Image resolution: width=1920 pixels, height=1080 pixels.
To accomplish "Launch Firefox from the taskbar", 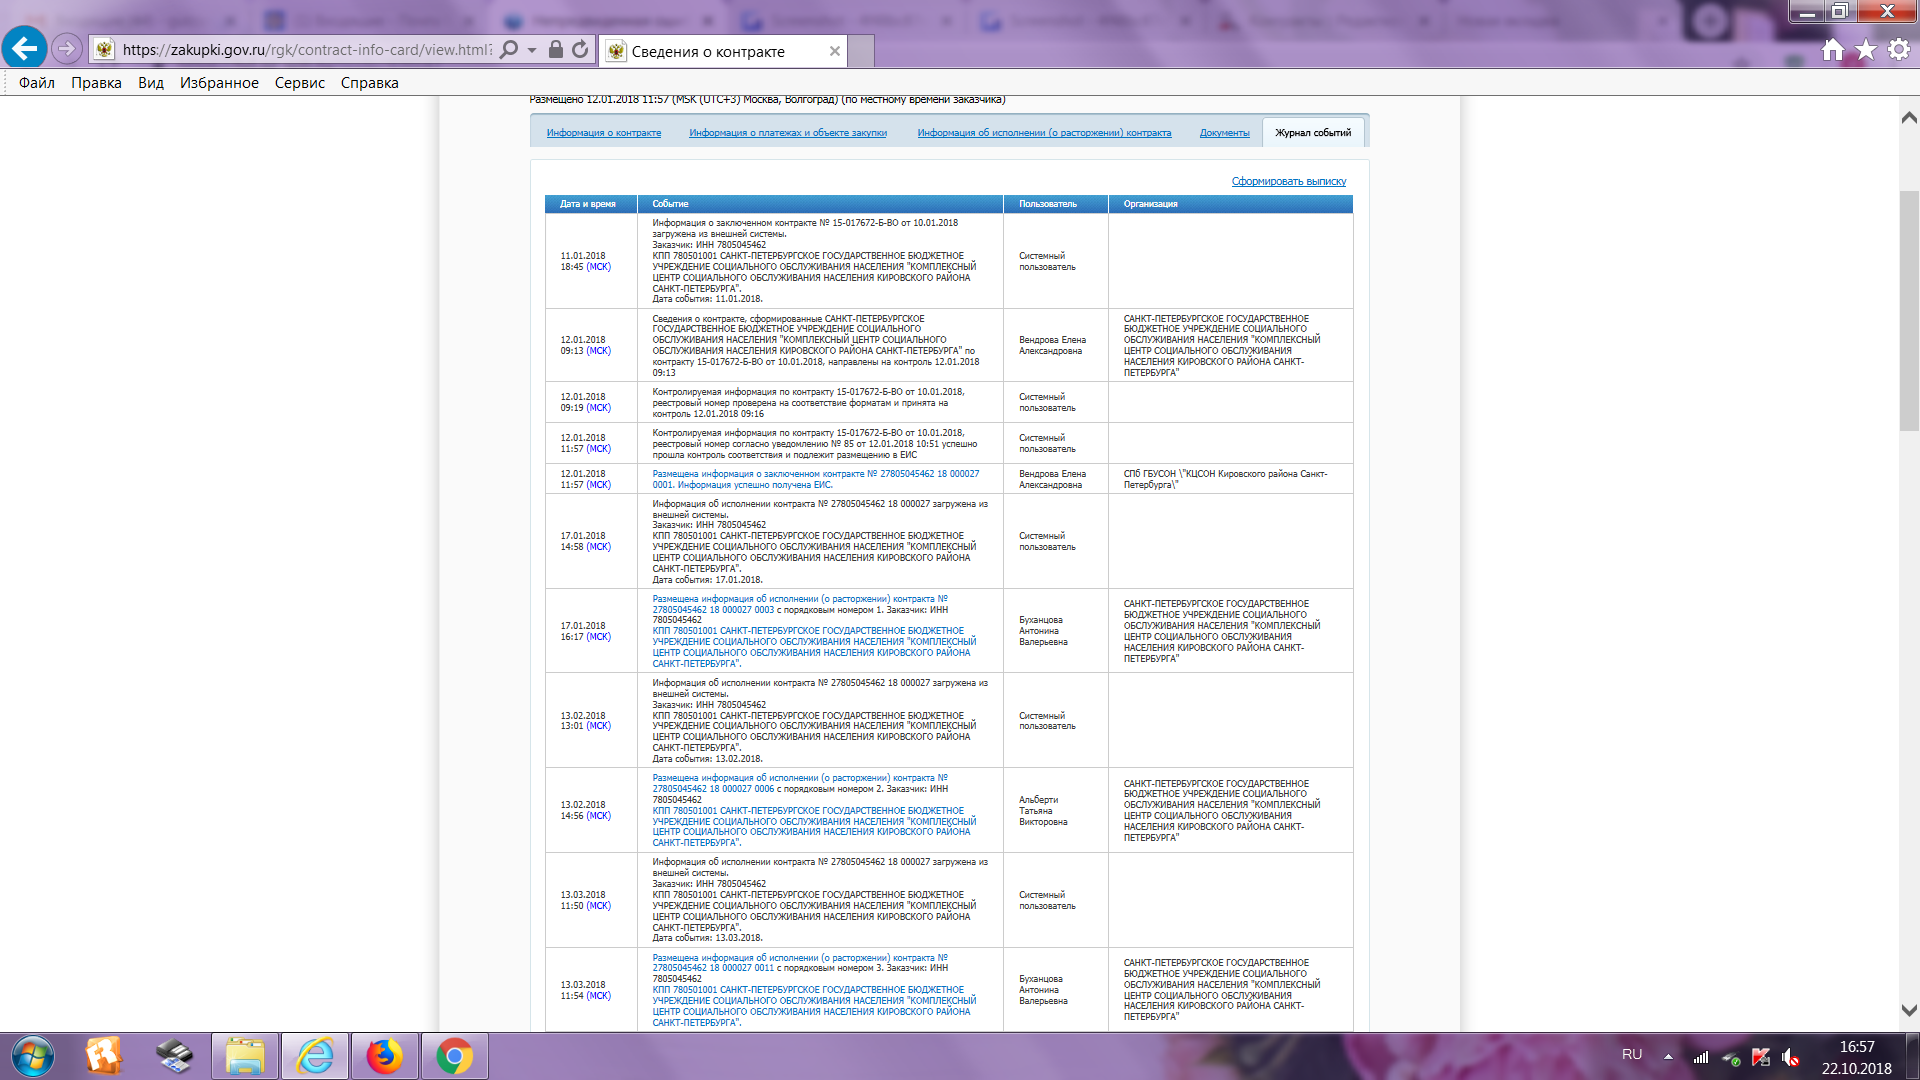I will (384, 1056).
